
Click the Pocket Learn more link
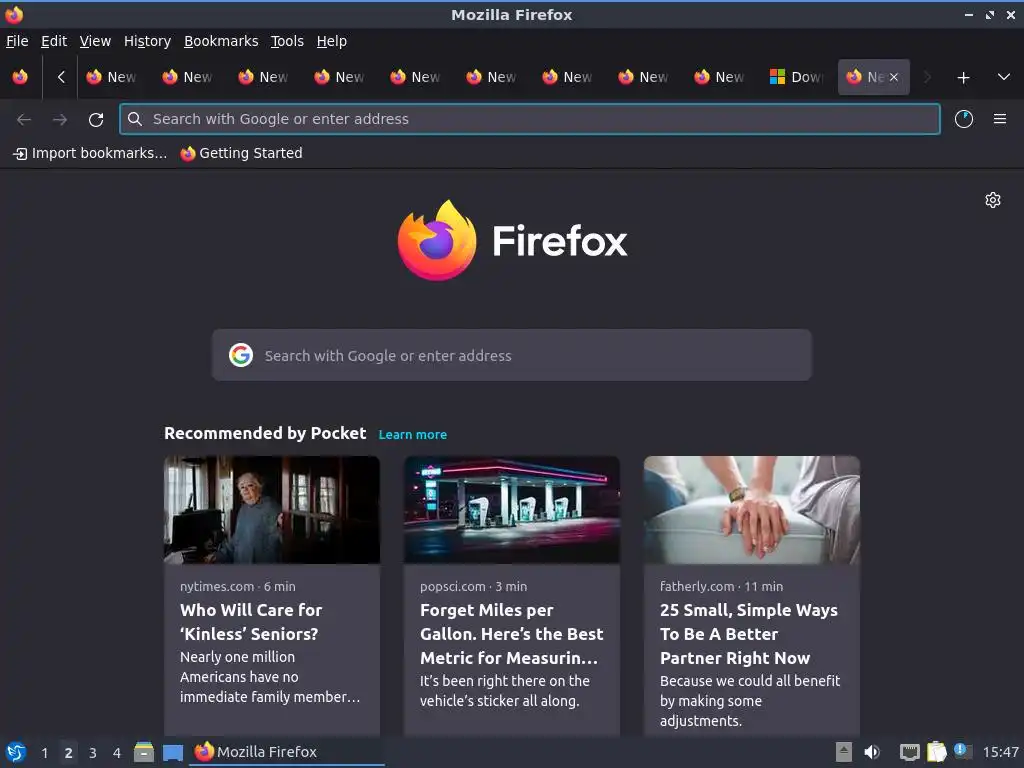click(x=413, y=434)
